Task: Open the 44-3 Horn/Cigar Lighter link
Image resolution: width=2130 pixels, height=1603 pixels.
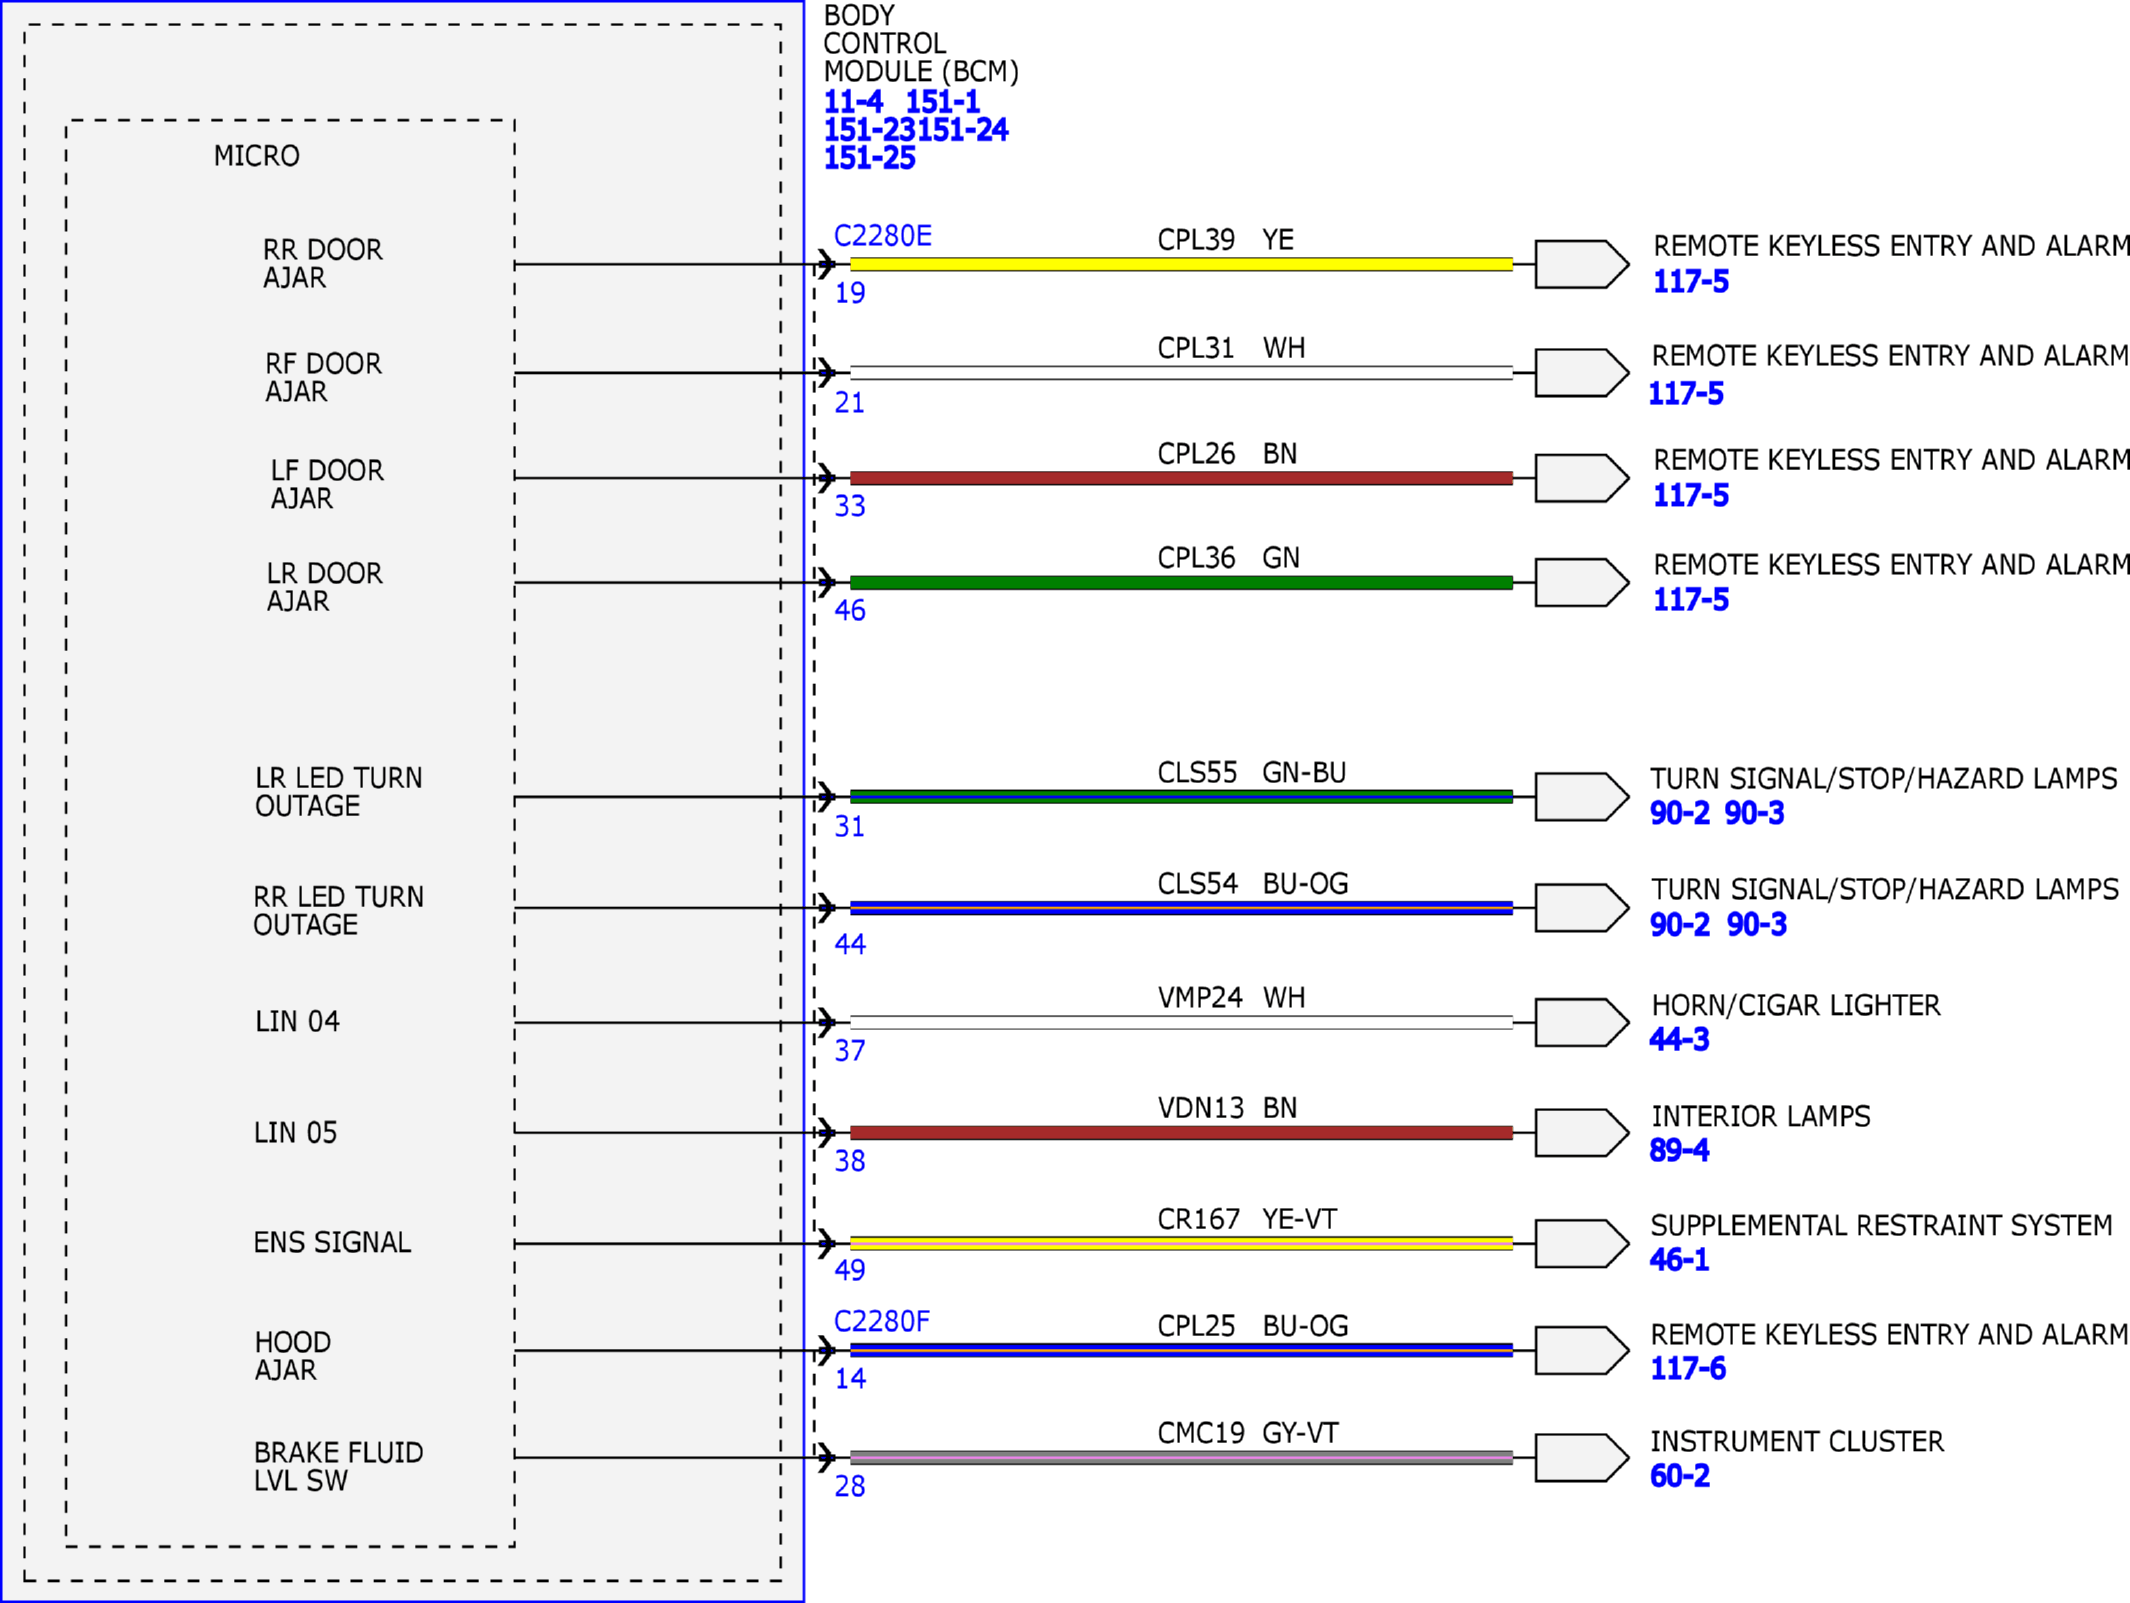Action: click(x=1679, y=1040)
